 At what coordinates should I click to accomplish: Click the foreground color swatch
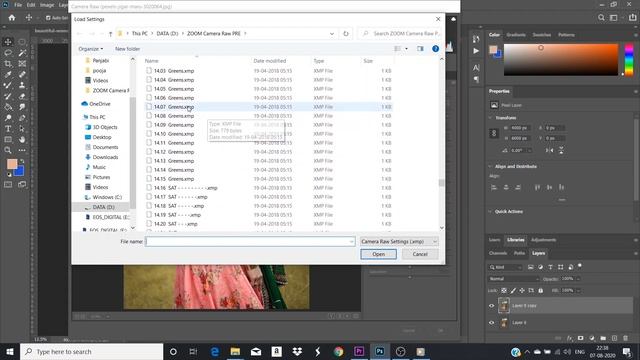click(x=11, y=164)
